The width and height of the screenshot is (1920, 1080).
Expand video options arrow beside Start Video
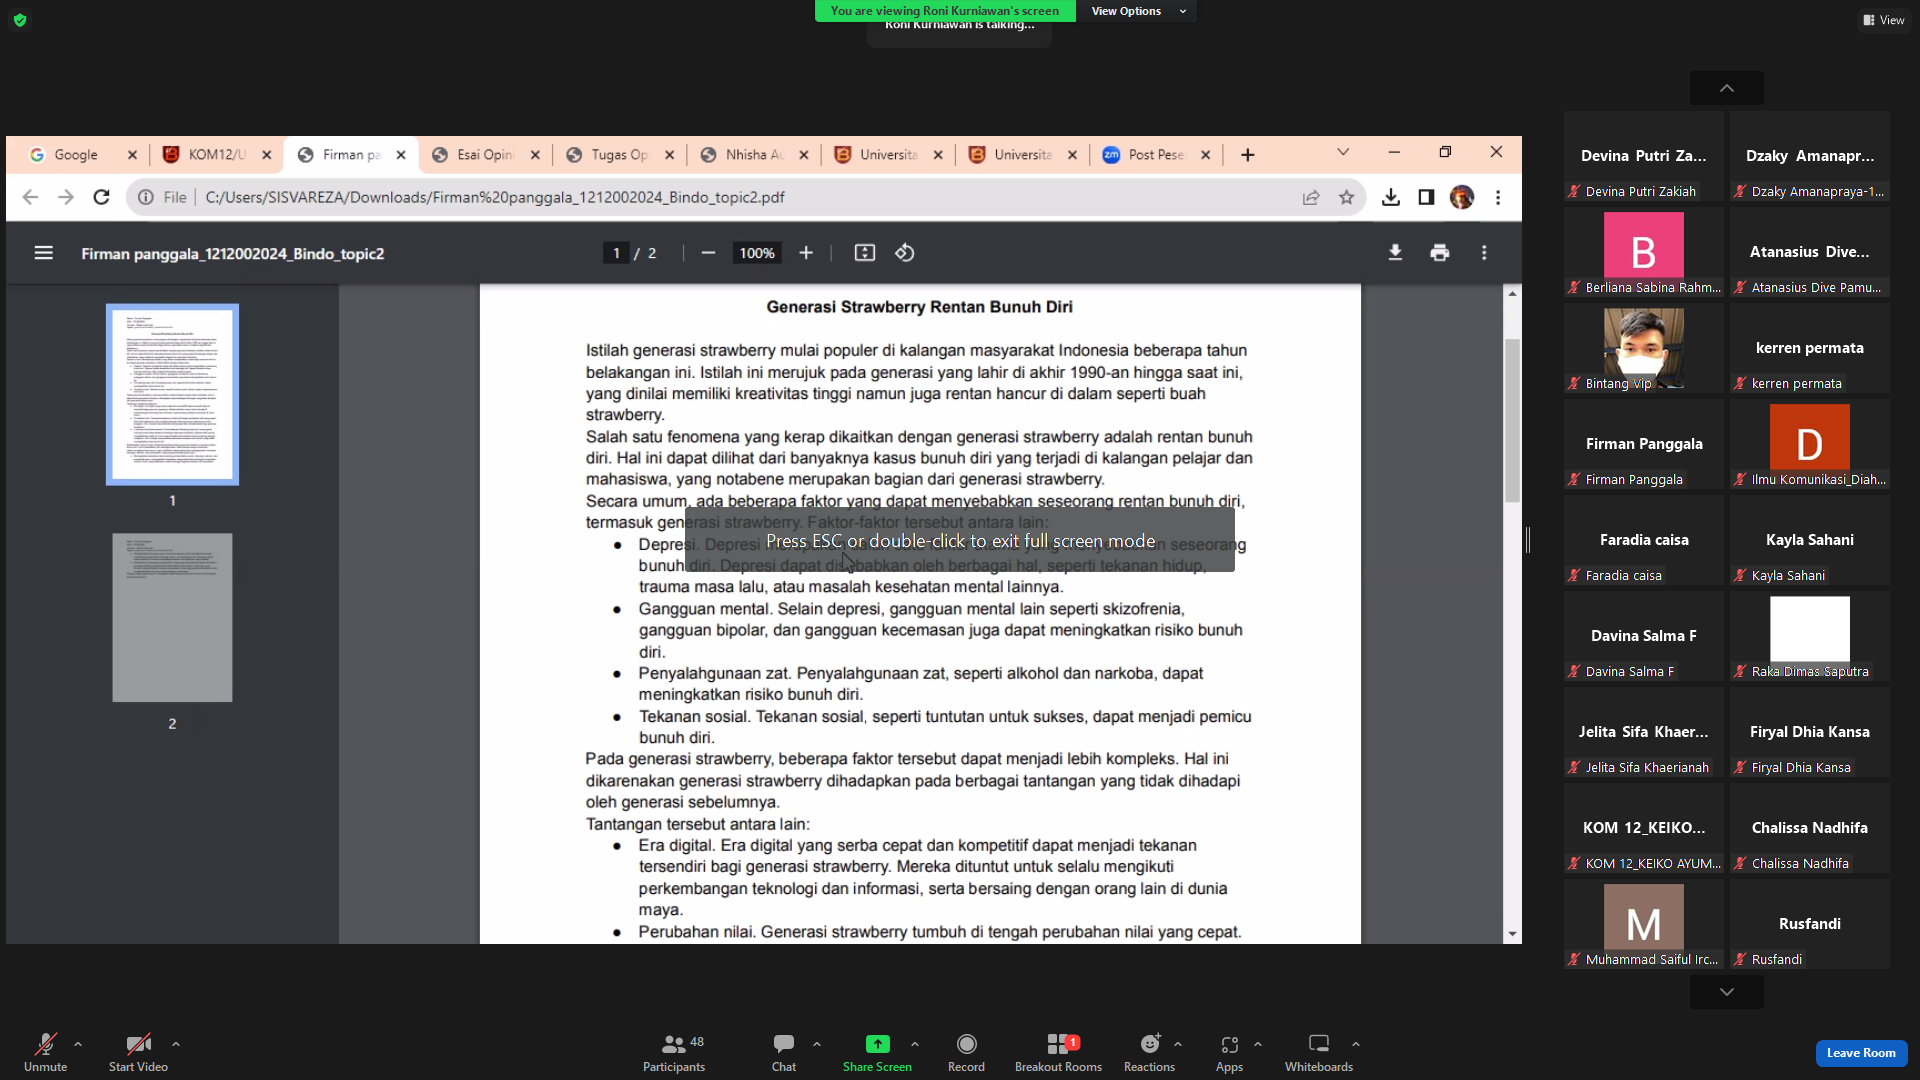pyautogui.click(x=176, y=1044)
